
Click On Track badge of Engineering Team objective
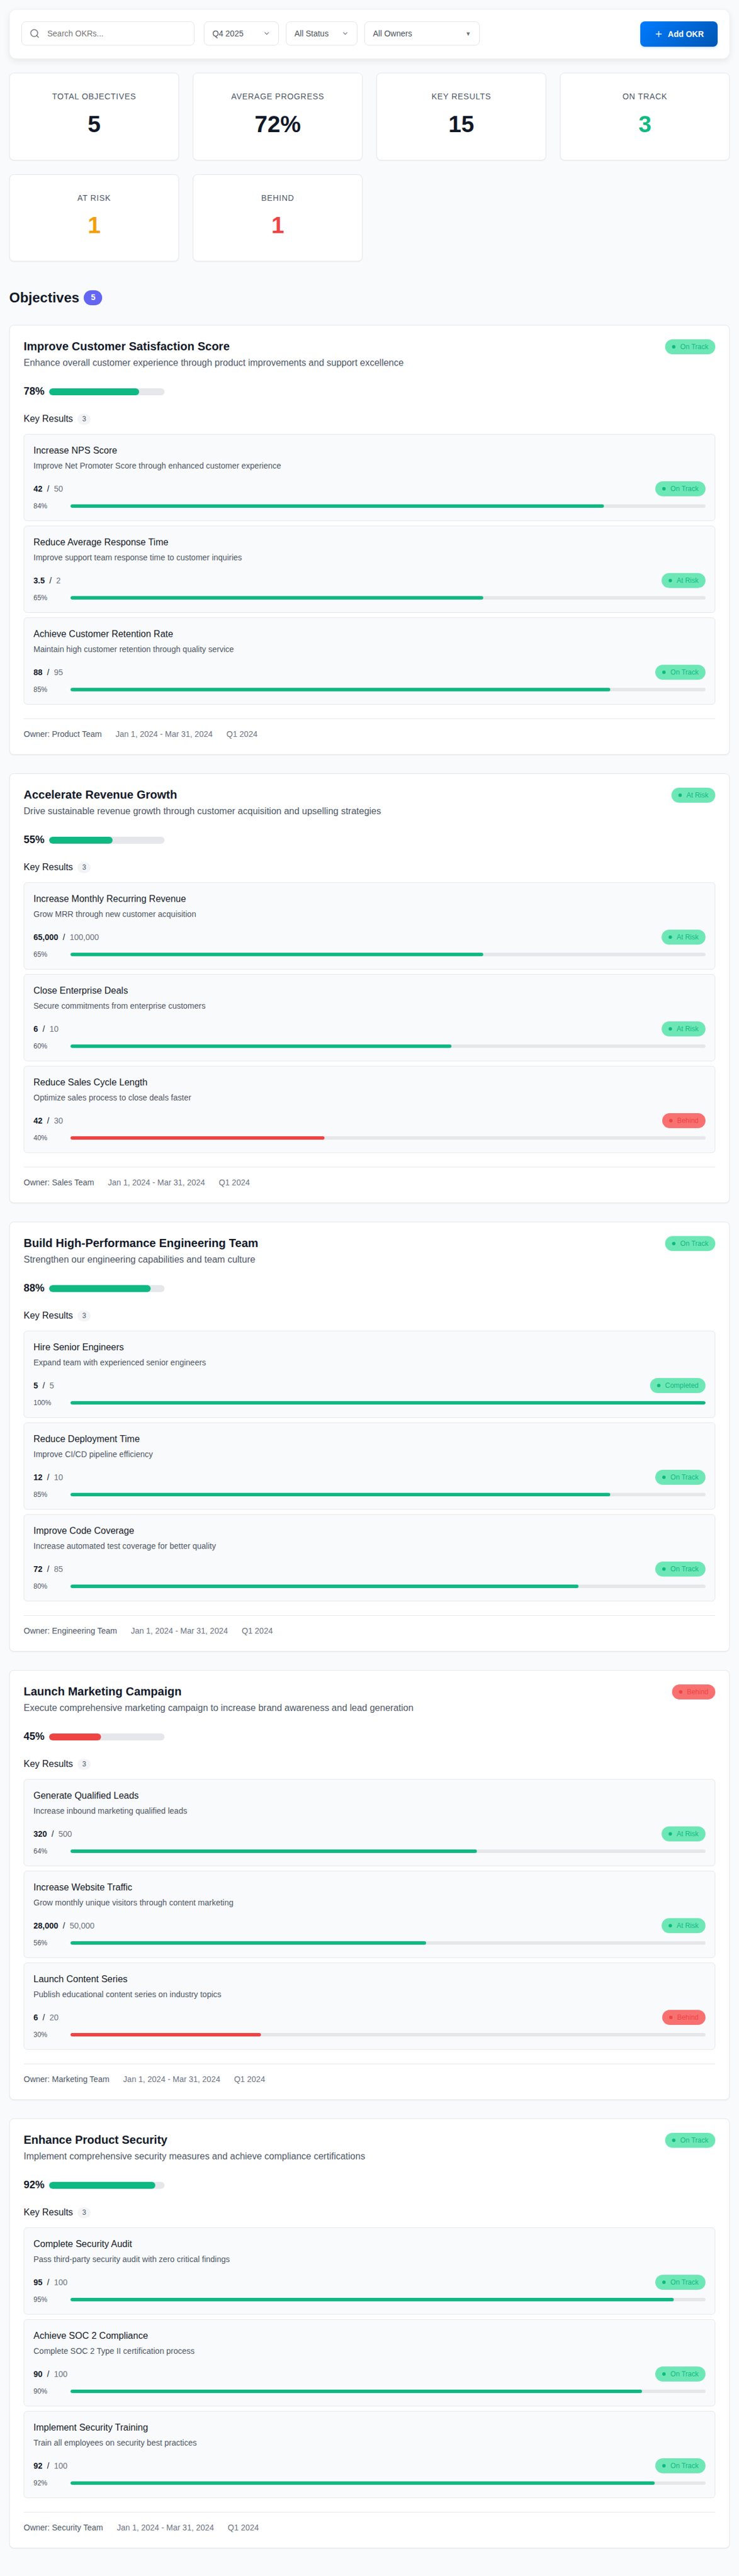pyautogui.click(x=690, y=1244)
